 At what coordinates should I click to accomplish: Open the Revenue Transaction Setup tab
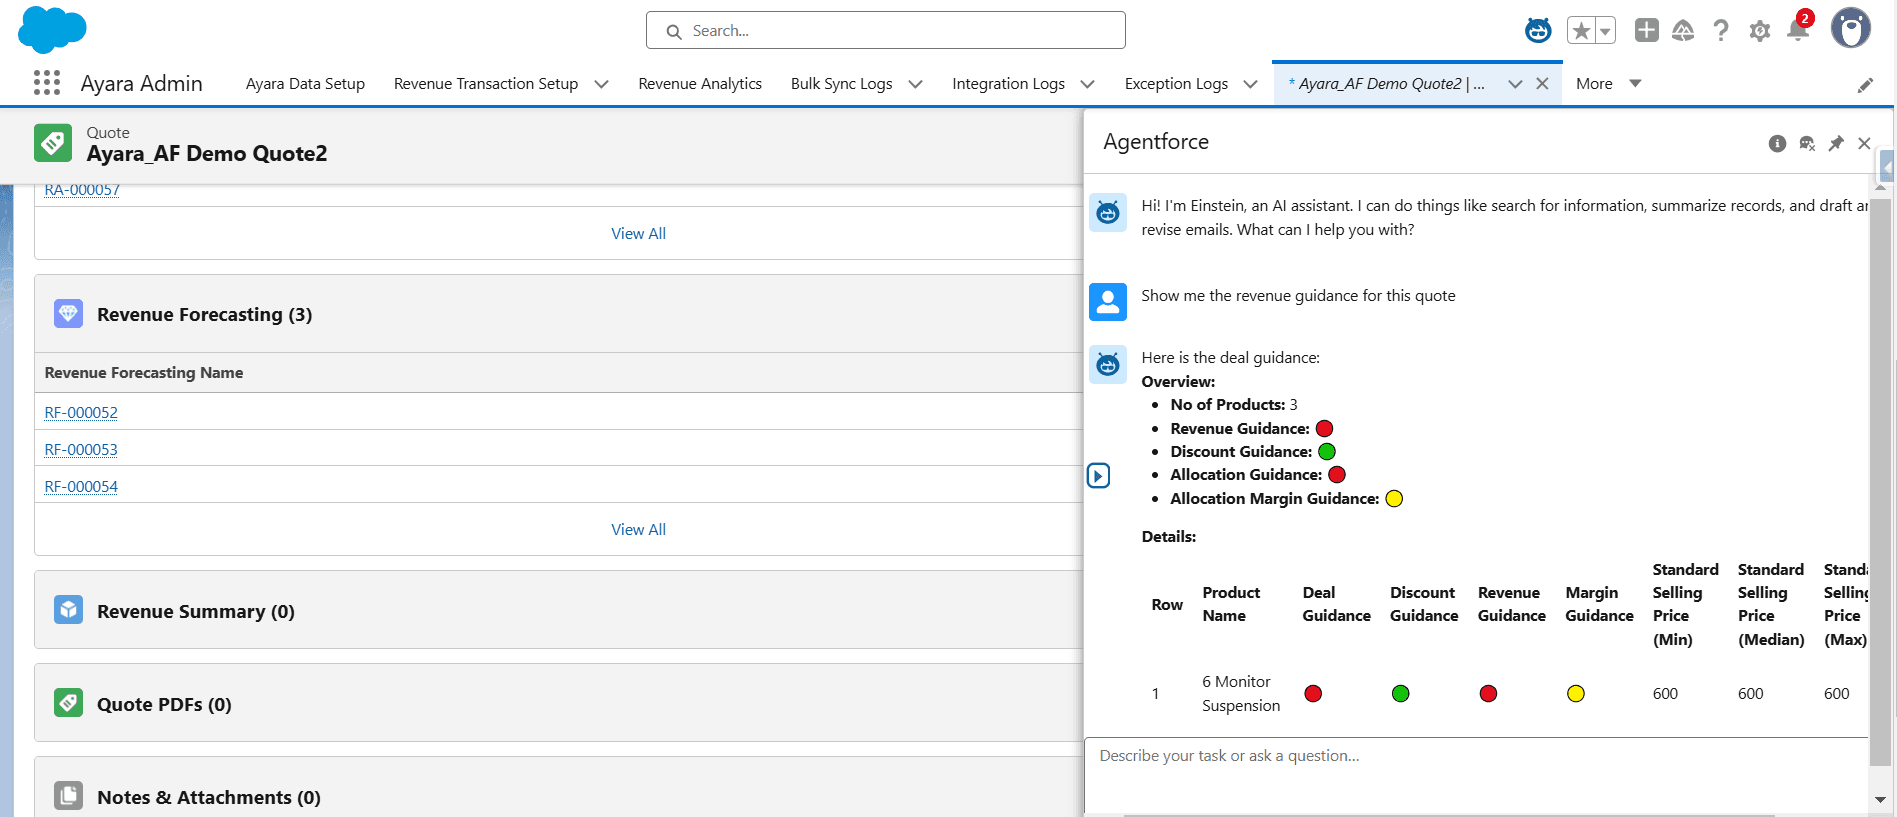(x=486, y=84)
